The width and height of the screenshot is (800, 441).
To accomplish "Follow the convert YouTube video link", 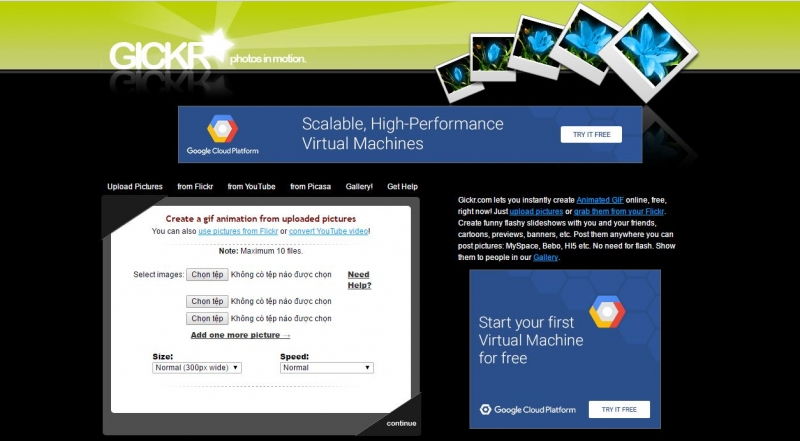I will [x=329, y=231].
